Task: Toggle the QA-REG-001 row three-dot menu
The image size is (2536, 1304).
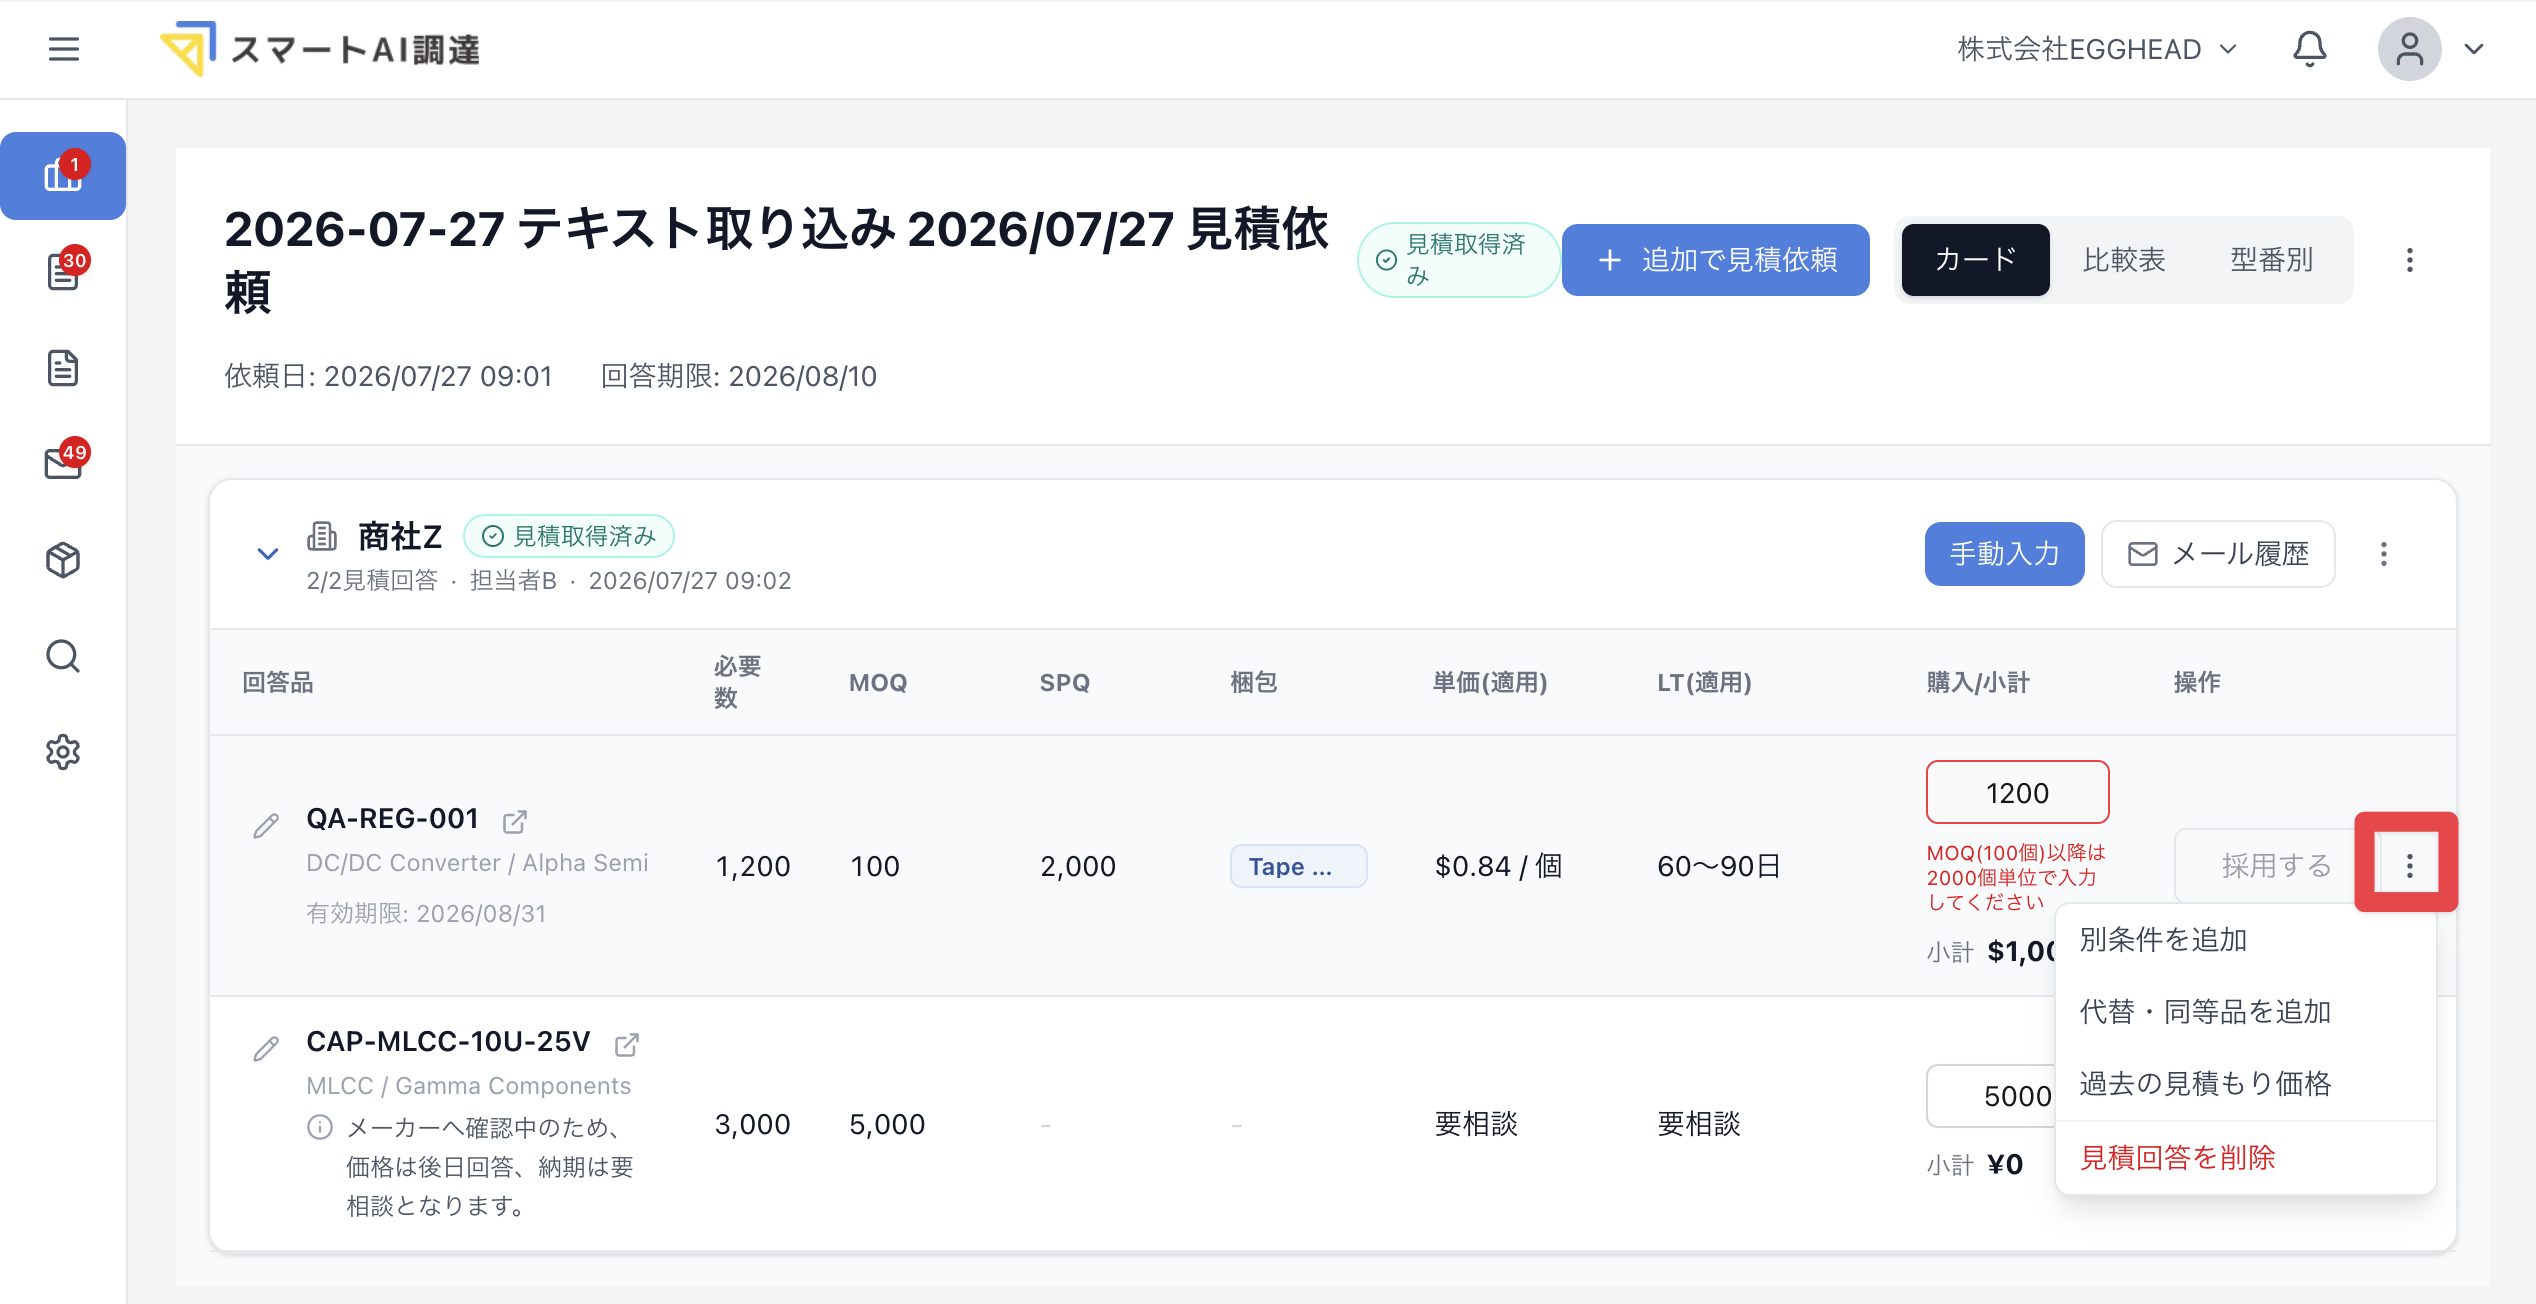Action: pyautogui.click(x=2409, y=865)
